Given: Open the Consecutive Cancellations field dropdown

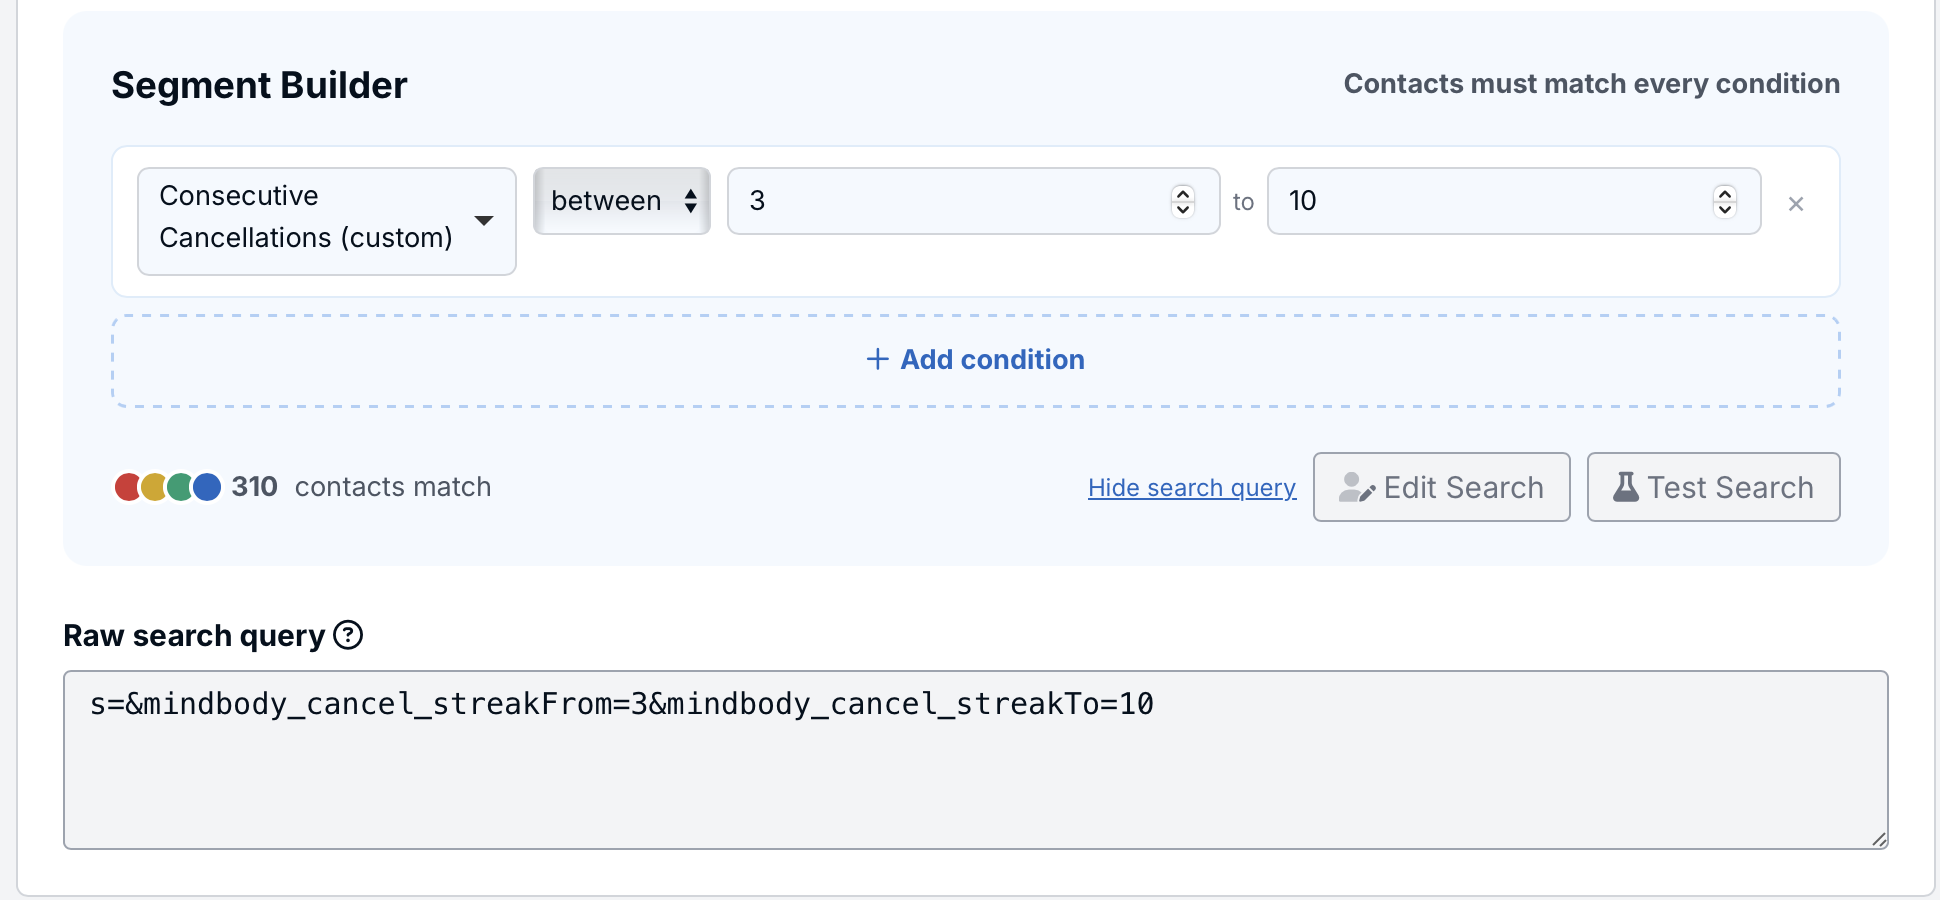Looking at the screenshot, I should [x=327, y=221].
